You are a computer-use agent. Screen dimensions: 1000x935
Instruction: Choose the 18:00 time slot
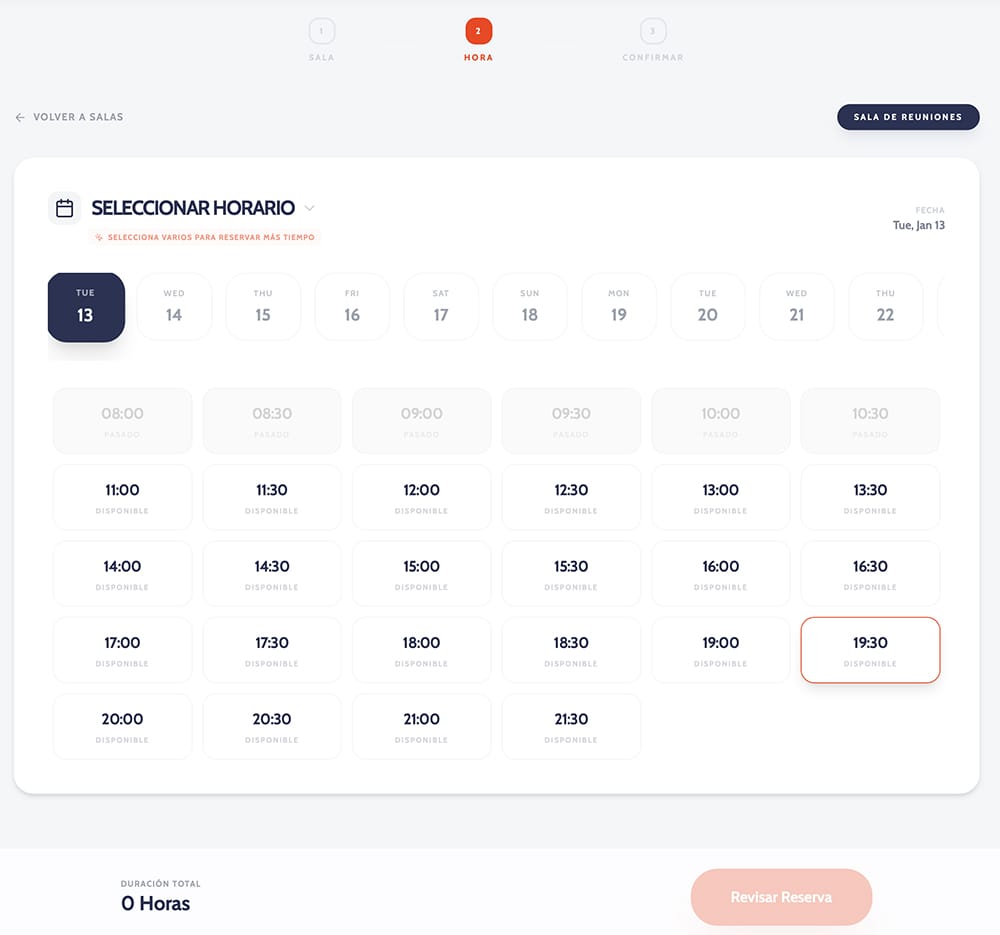[422, 650]
